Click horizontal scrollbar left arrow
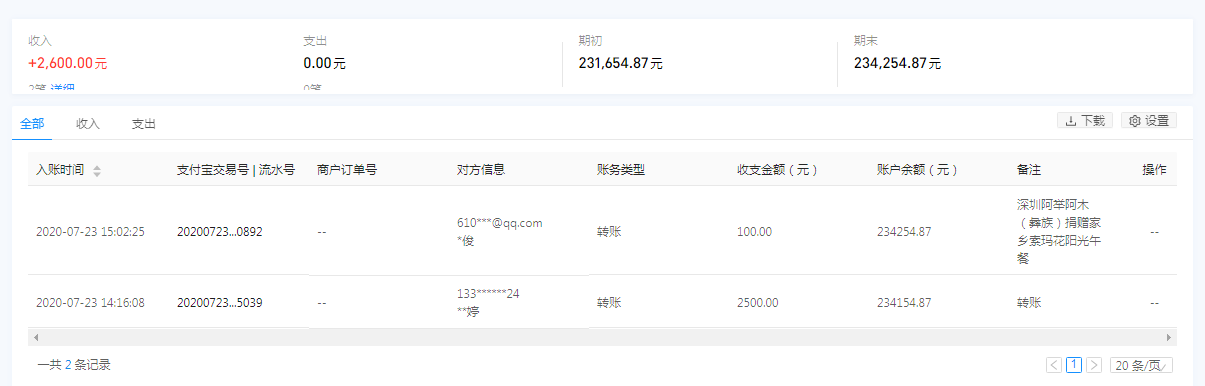 click(x=37, y=338)
